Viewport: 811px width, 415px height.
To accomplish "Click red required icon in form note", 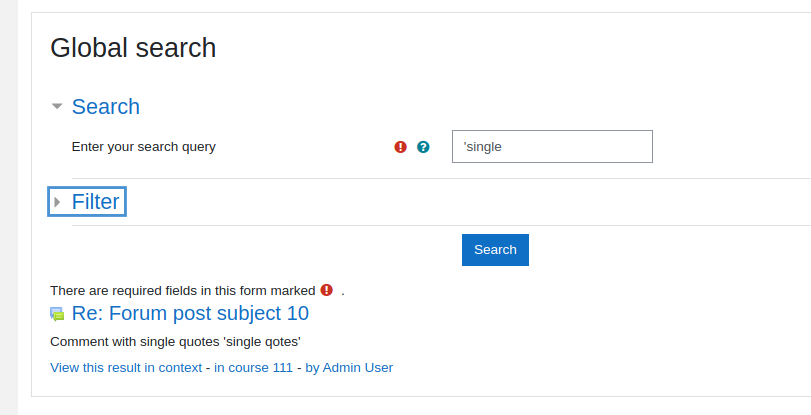I will click(326, 290).
